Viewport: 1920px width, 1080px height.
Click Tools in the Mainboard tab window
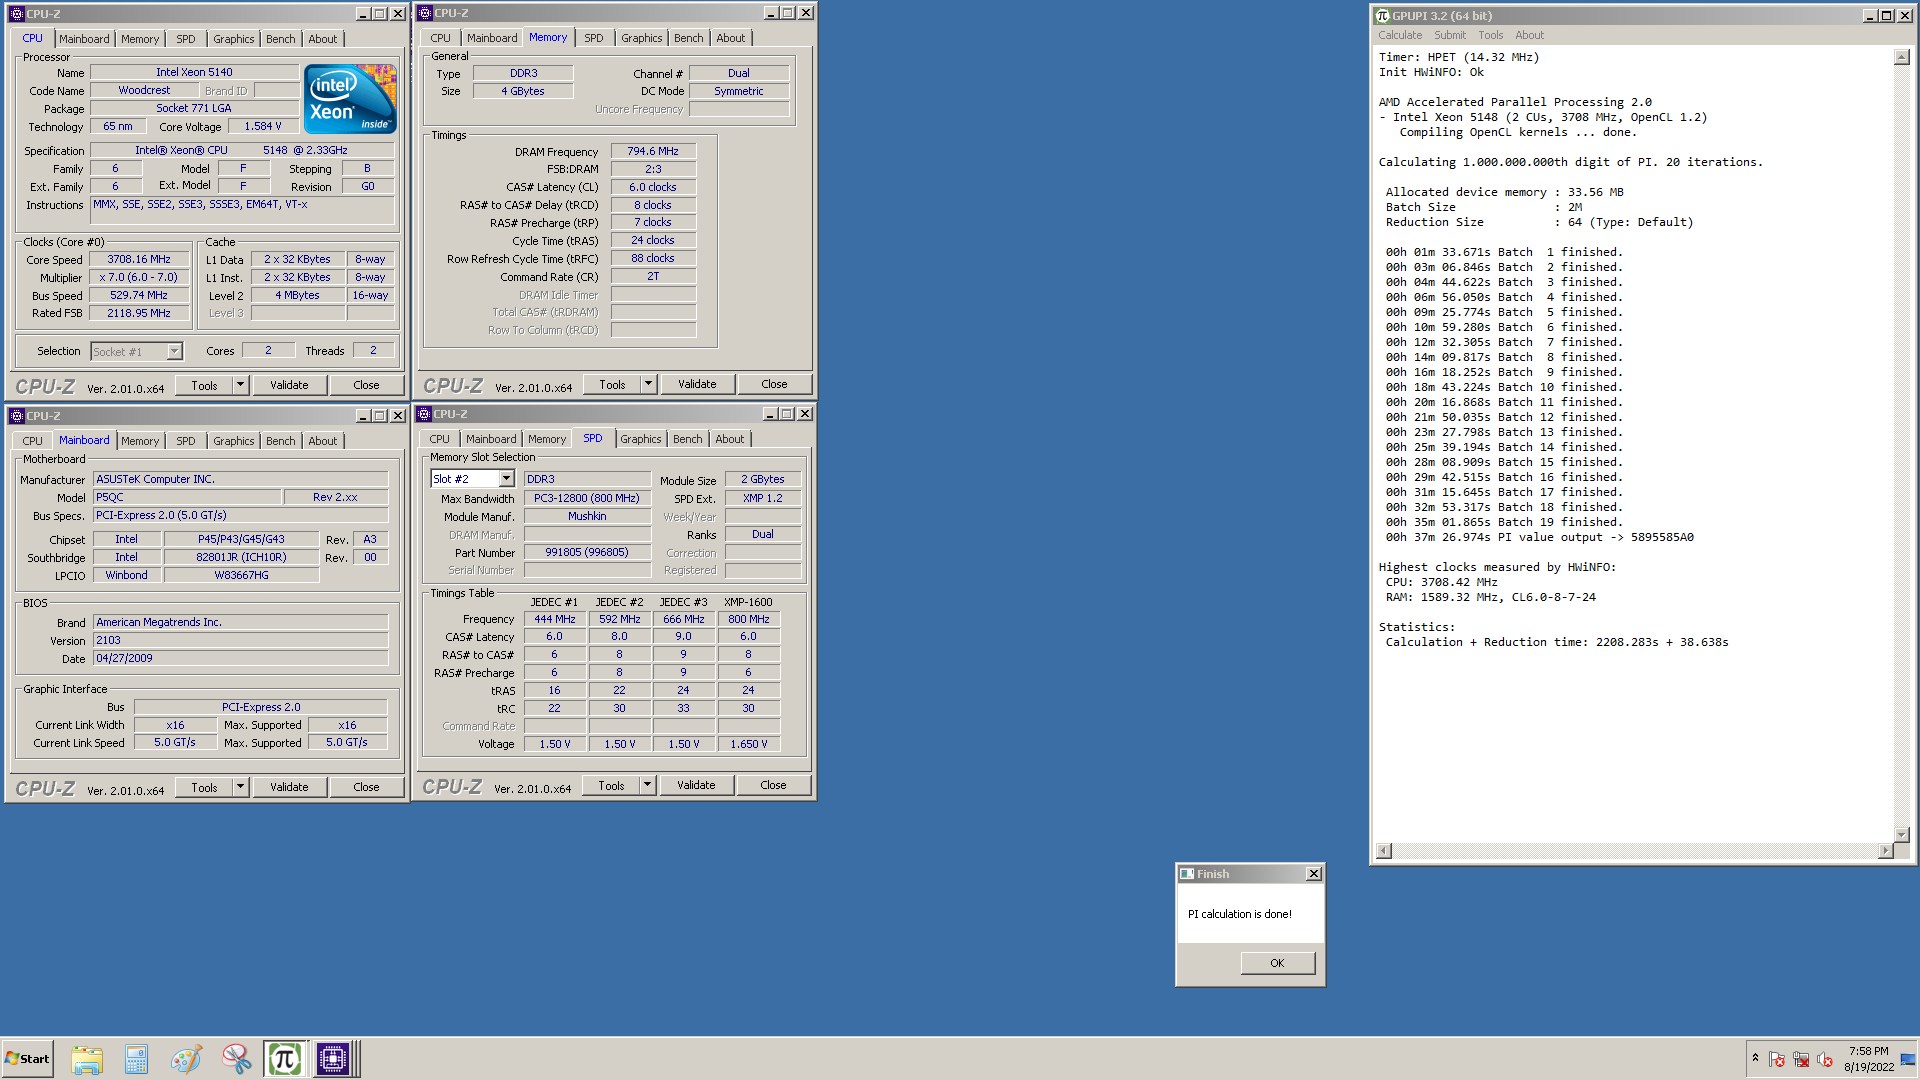tap(204, 787)
